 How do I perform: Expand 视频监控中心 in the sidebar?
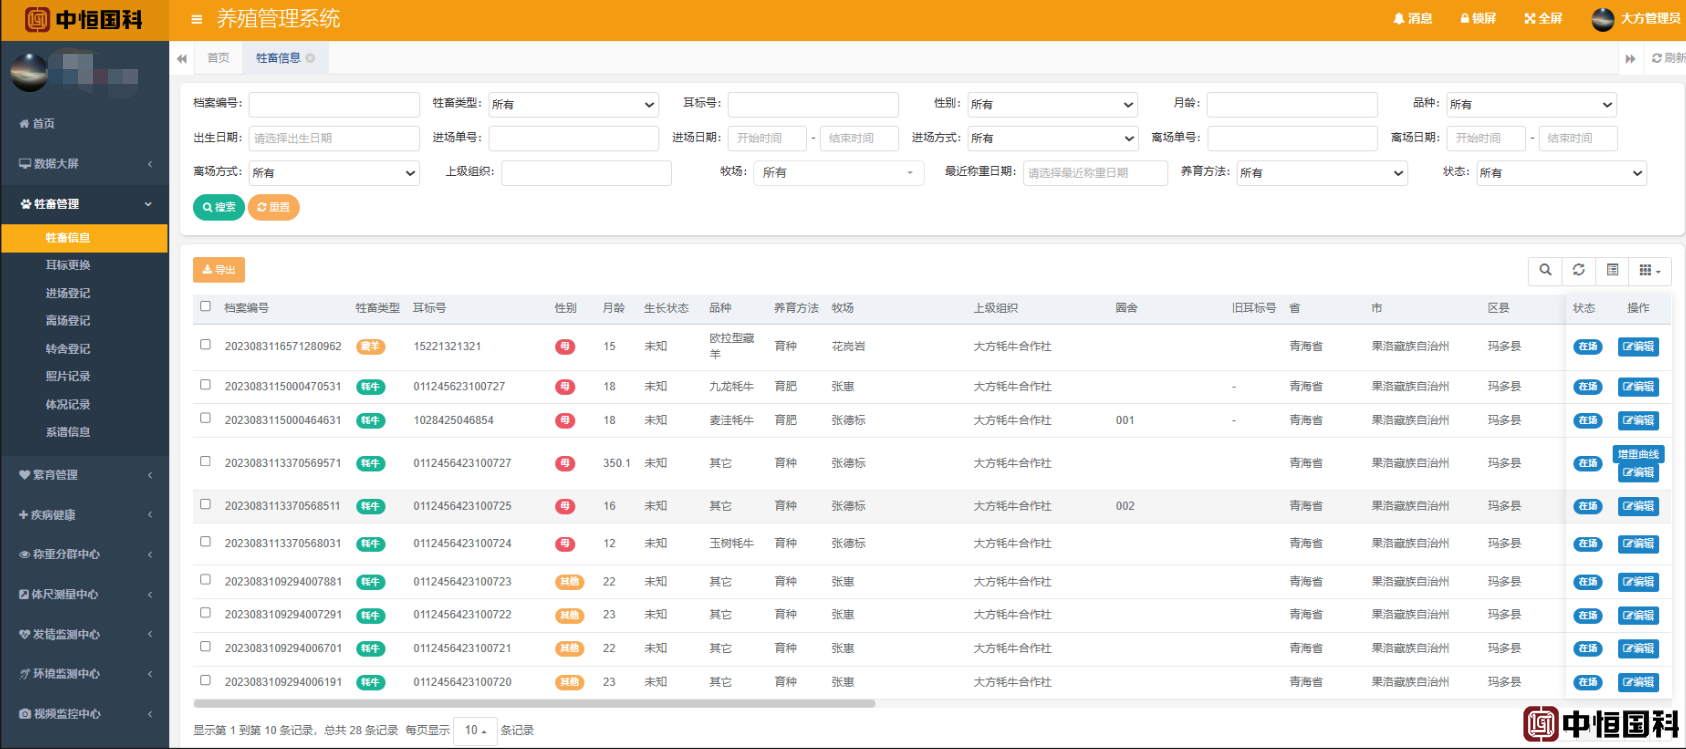[85, 714]
